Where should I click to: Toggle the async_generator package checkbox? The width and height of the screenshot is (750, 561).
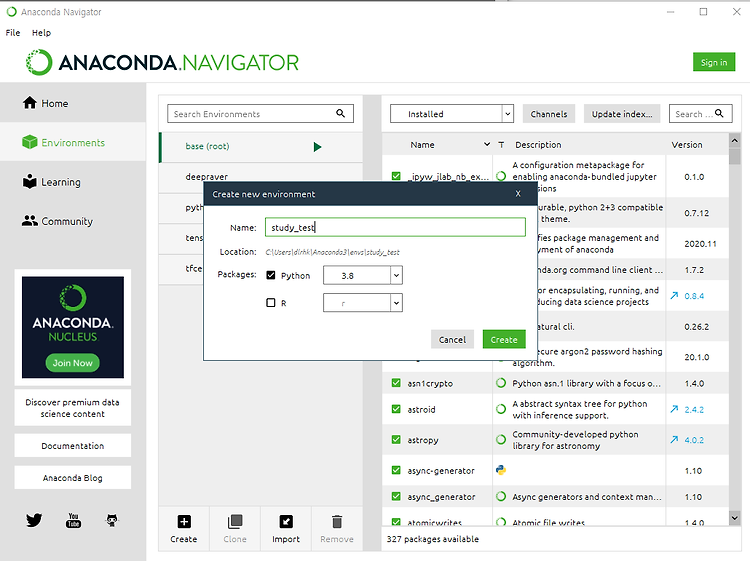click(x=396, y=496)
